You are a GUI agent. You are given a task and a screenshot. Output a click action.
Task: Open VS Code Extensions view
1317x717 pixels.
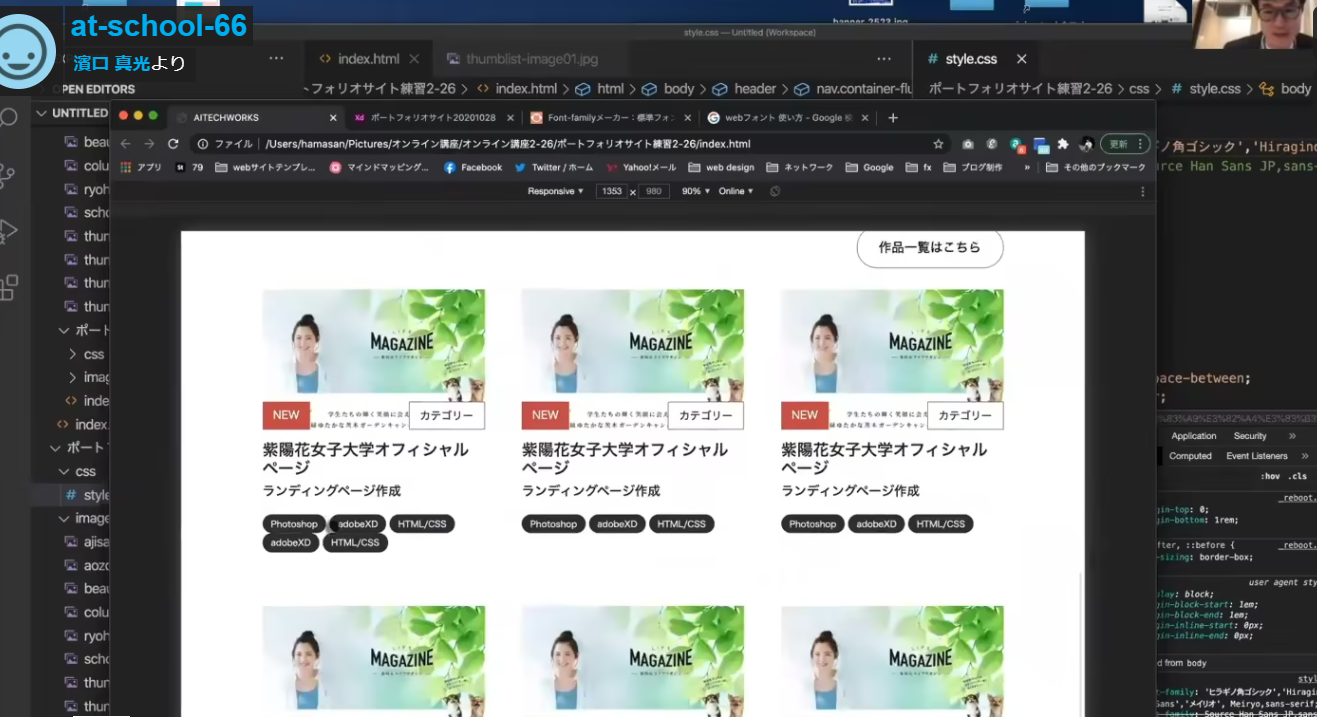click(x=8, y=288)
